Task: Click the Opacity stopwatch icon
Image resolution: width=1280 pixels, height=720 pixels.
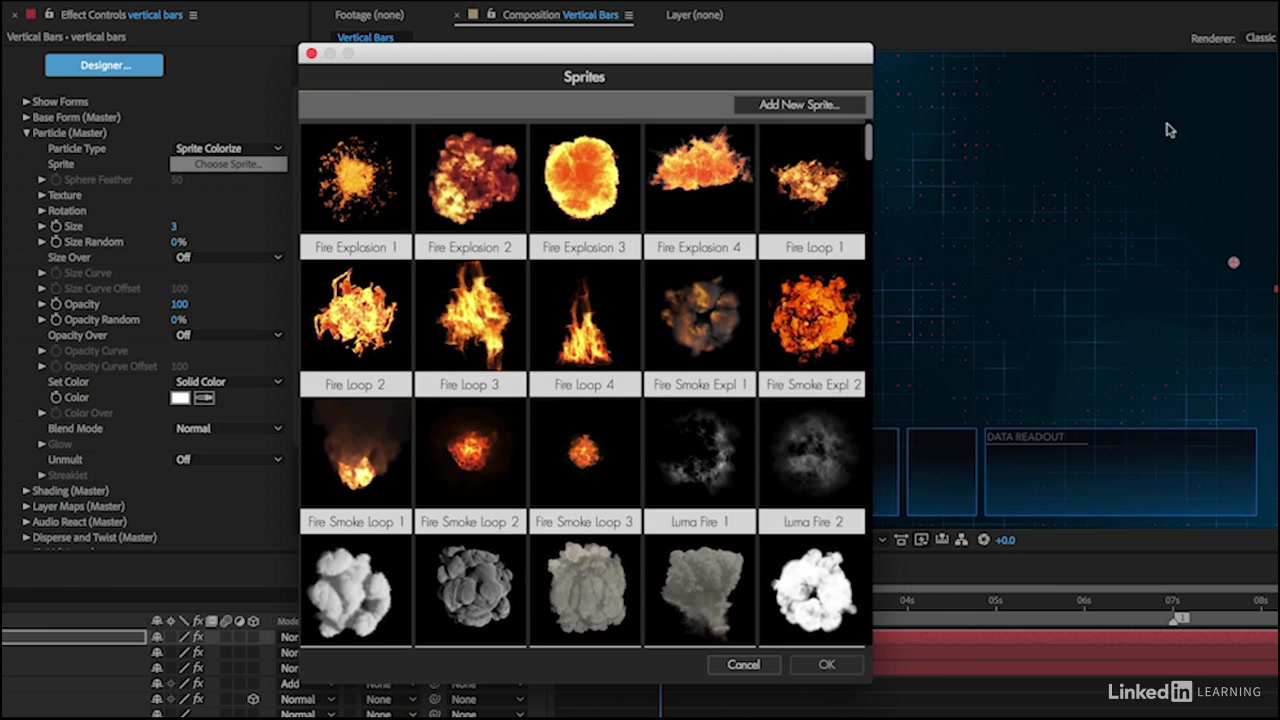Action: 56,304
